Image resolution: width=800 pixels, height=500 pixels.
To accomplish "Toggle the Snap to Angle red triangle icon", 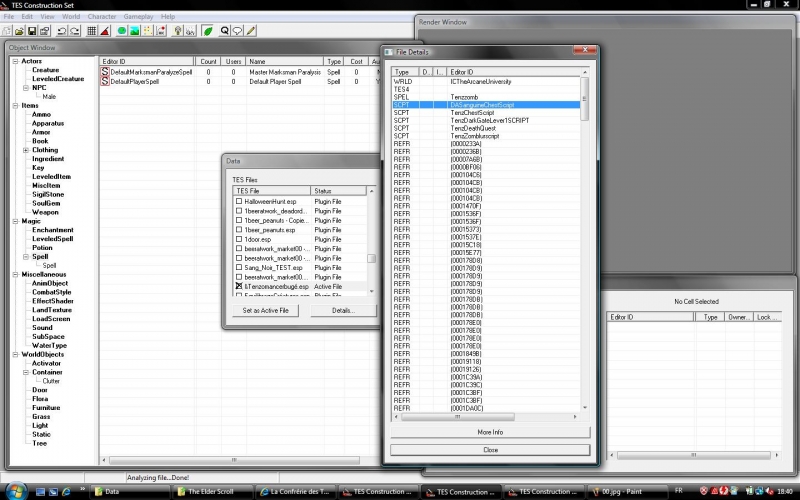I will (105, 31).
